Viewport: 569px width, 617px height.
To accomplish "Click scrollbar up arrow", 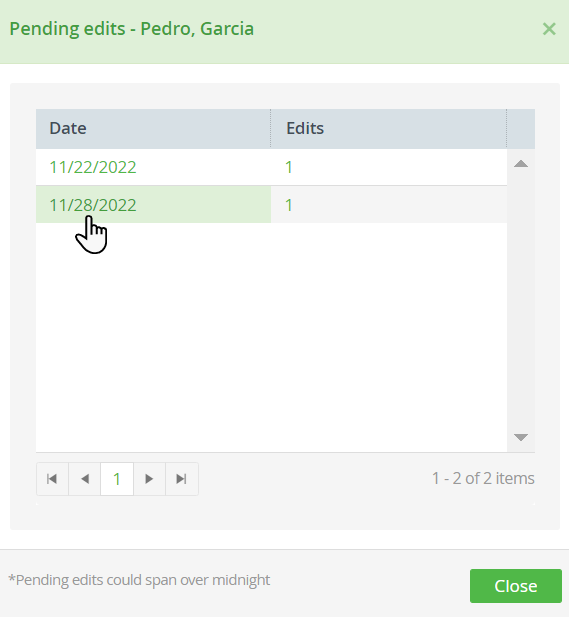I will 521,164.
